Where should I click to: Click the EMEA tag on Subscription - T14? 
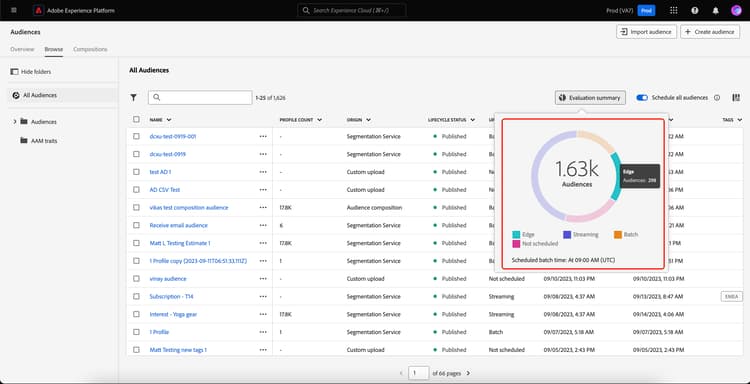[x=731, y=296]
